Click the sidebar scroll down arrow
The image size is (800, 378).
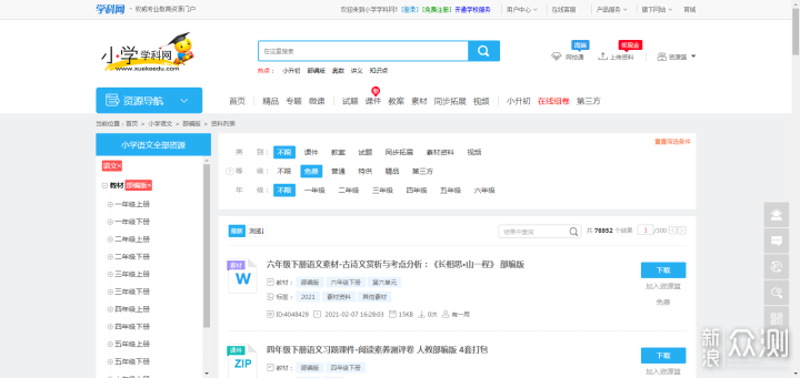(x=207, y=373)
